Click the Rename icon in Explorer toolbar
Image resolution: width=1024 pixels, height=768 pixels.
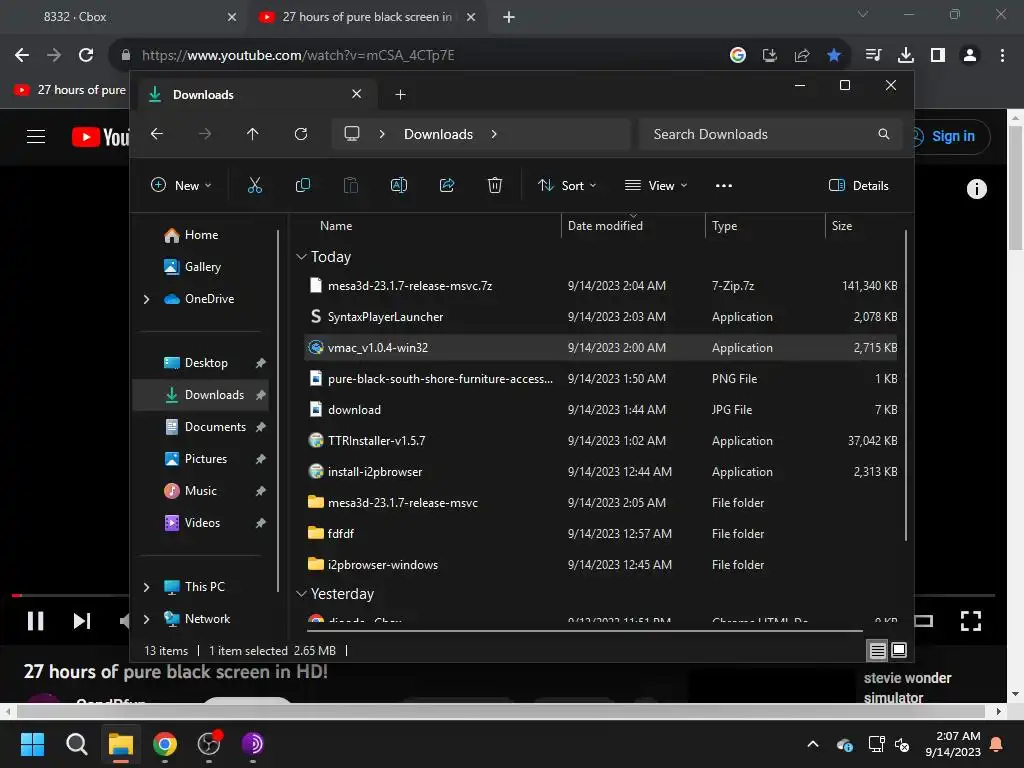click(x=398, y=185)
